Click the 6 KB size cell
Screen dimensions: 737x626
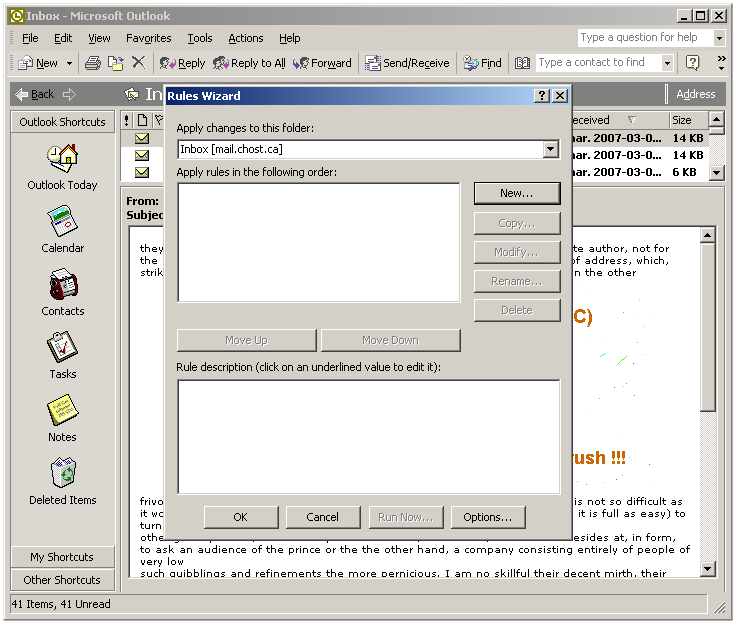[684, 172]
